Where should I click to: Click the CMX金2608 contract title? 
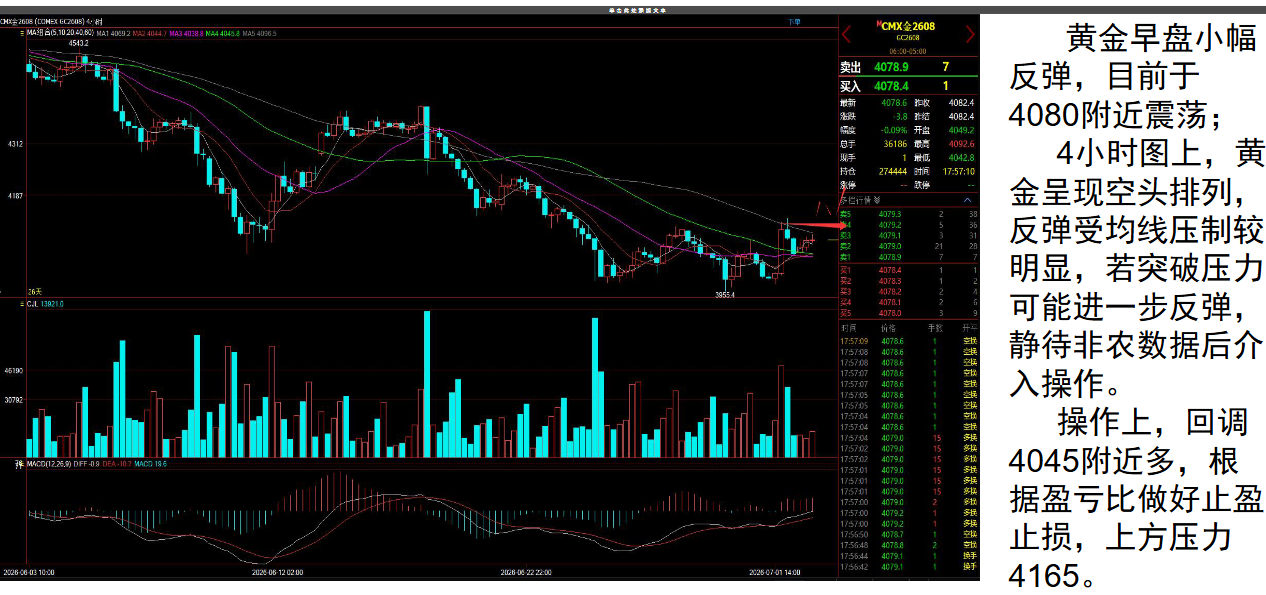click(906, 26)
